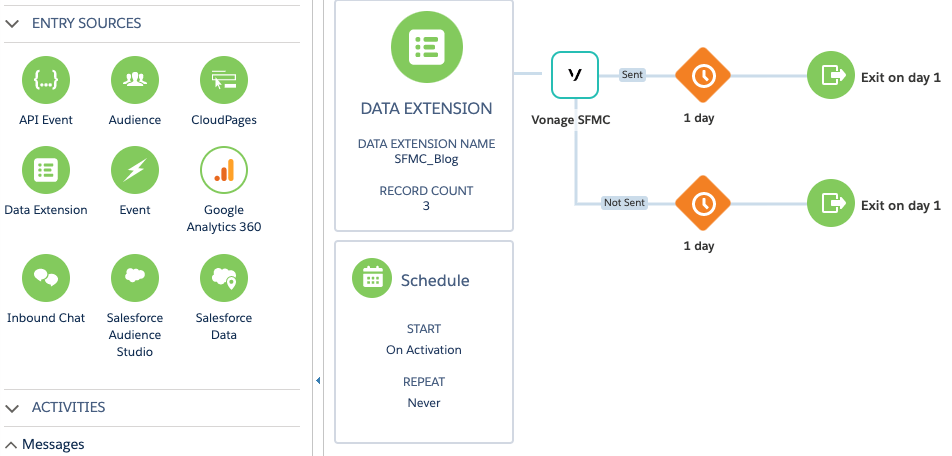This screenshot has width=952, height=456.
Task: Select the Event lightning bolt icon
Action: pyautogui.click(x=135, y=170)
